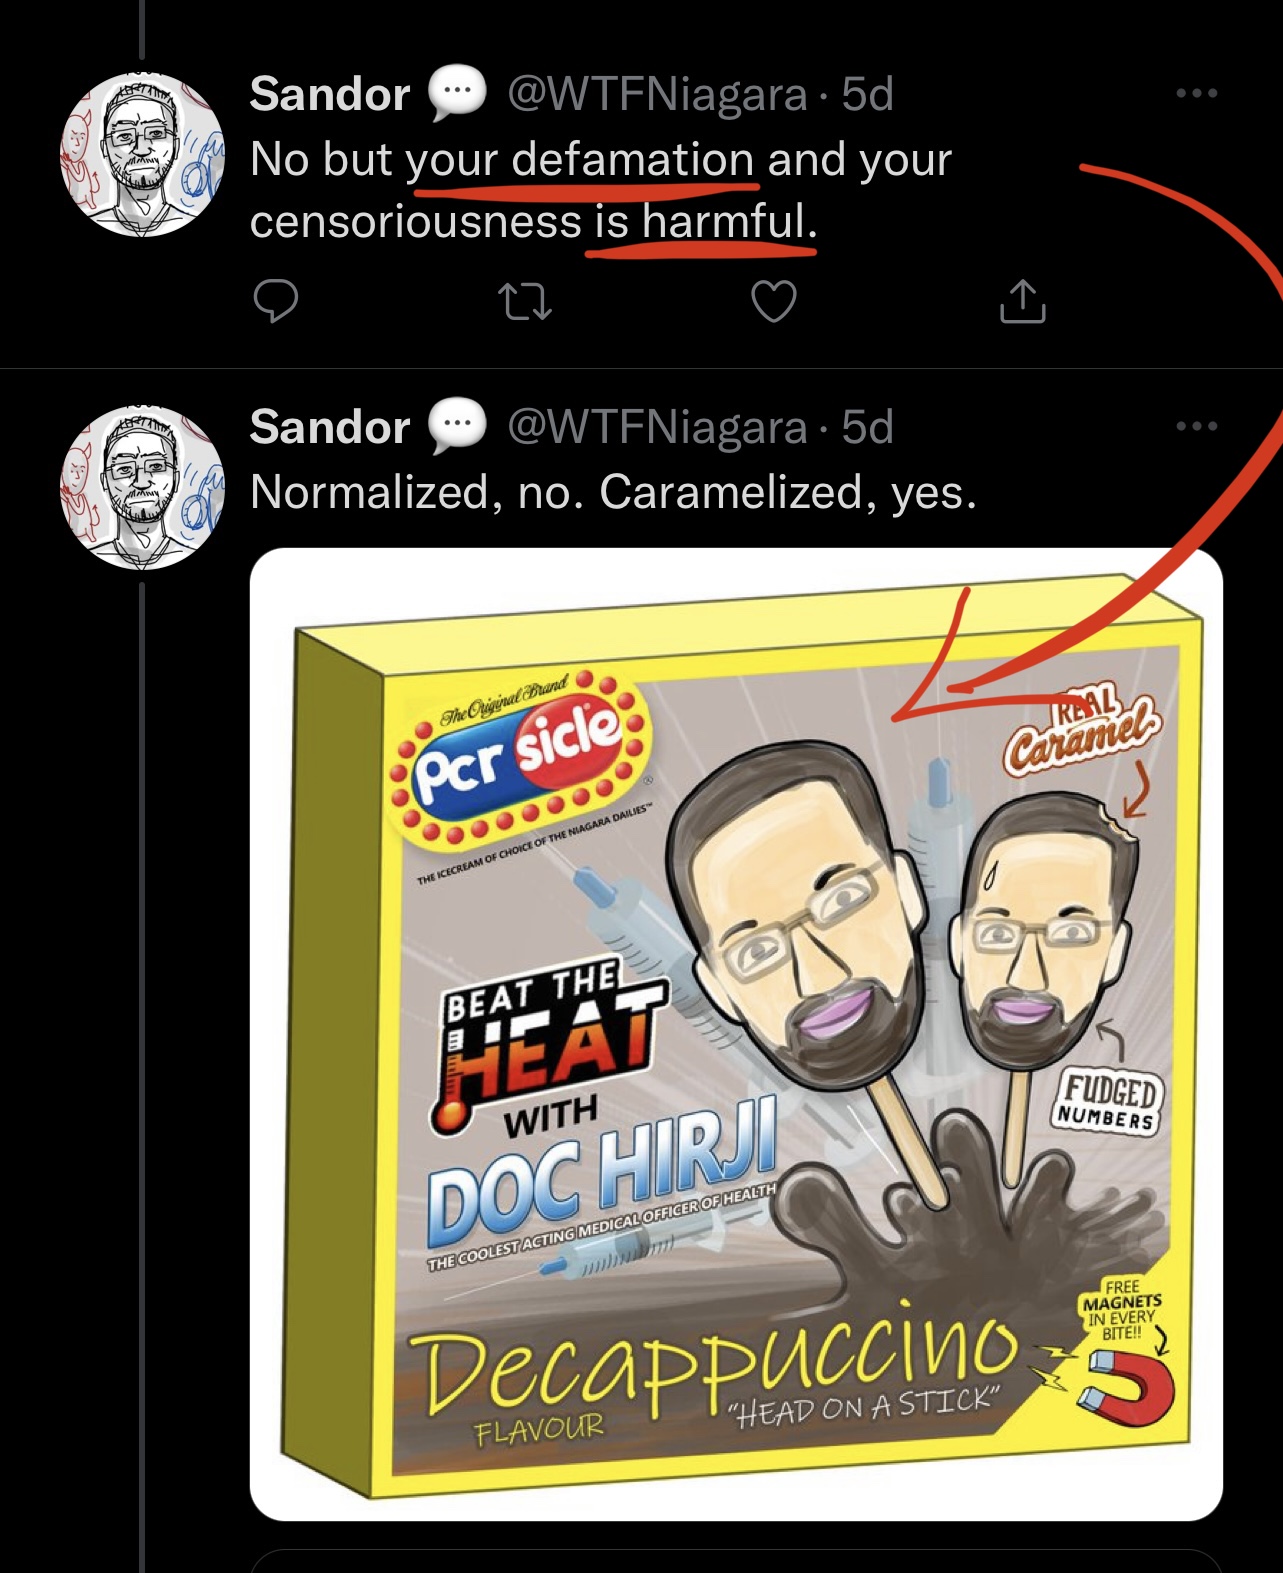
Task: Click the 5d timestamp on the defamation tweet
Action: click(867, 95)
